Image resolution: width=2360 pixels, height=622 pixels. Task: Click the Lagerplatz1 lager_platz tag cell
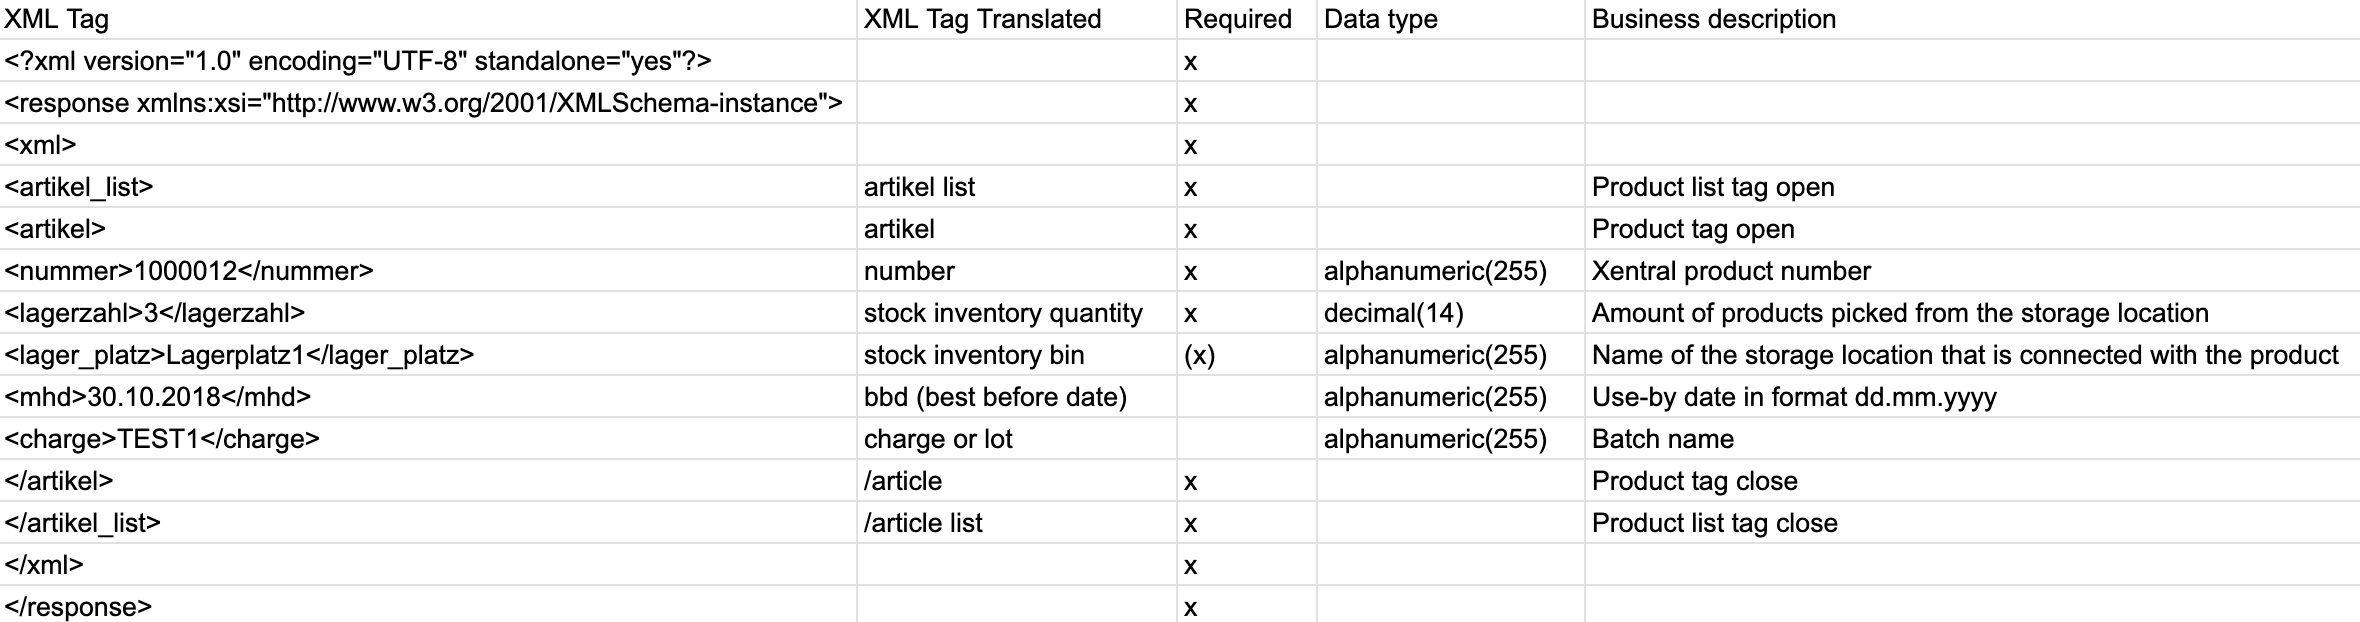coord(239,355)
